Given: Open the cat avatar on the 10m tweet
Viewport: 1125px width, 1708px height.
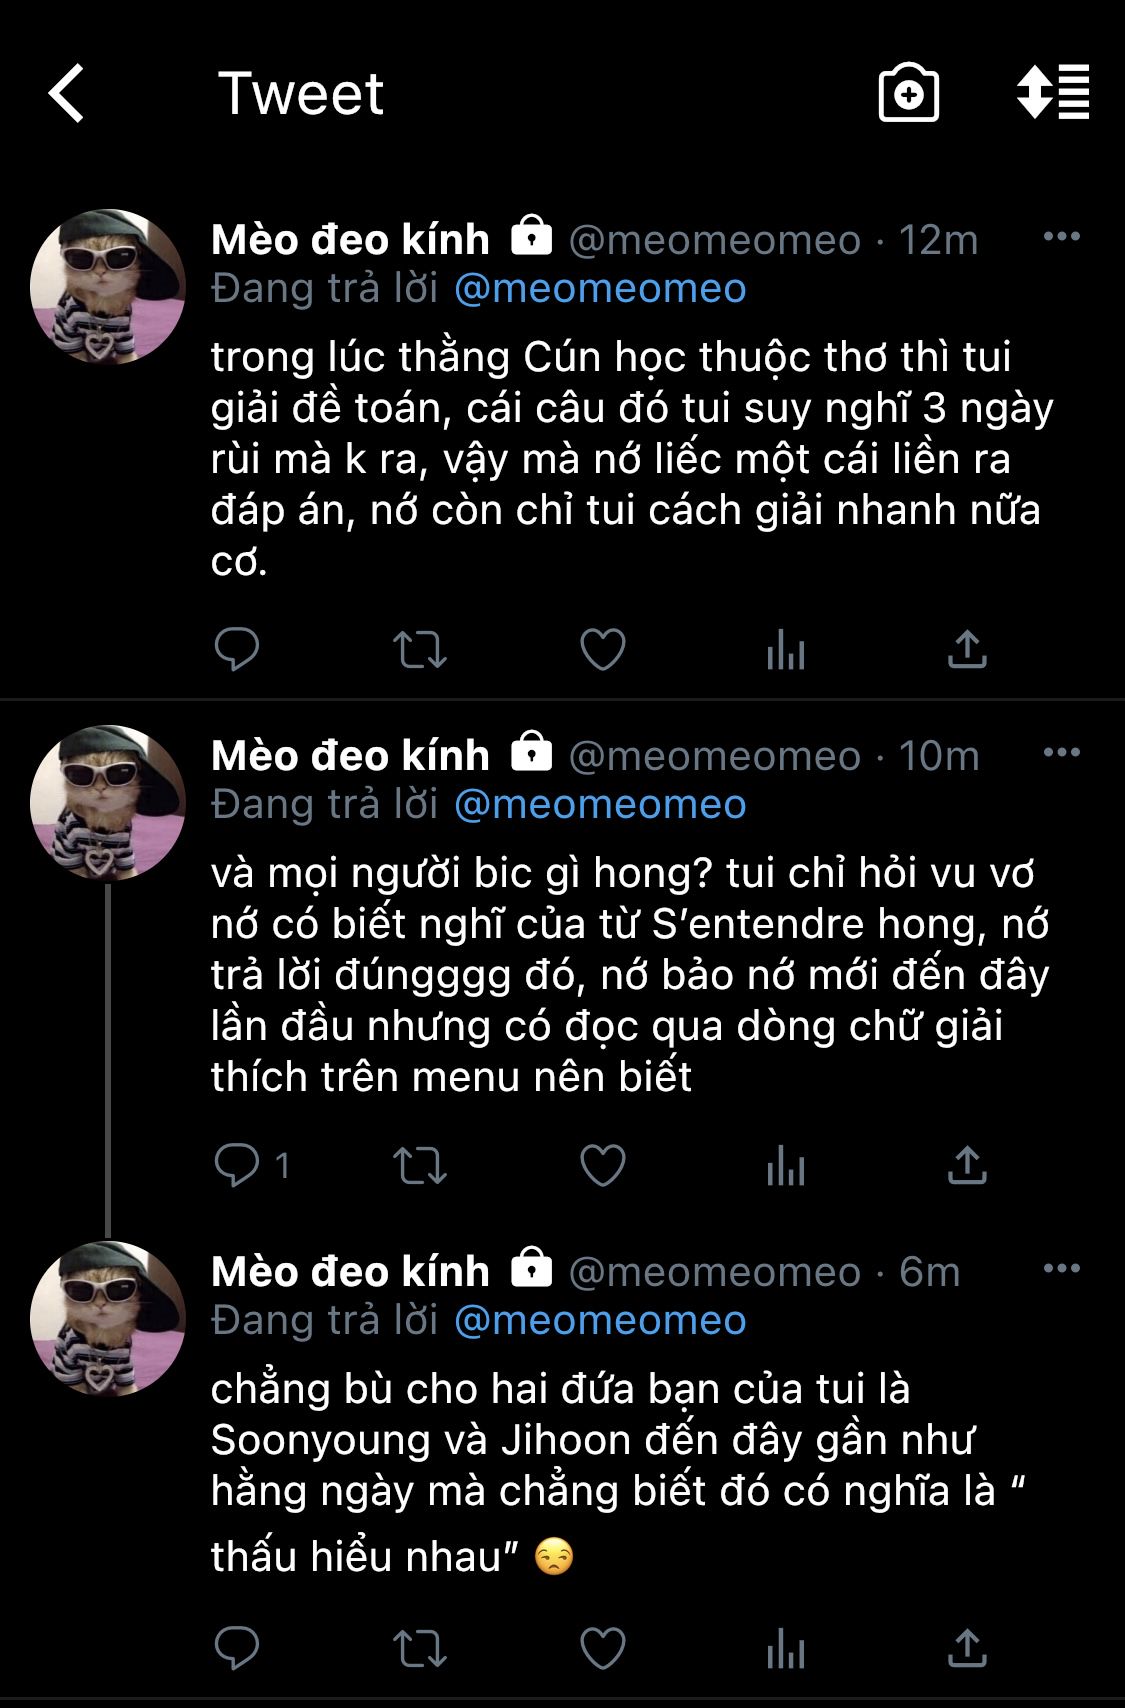Looking at the screenshot, I should pyautogui.click(x=108, y=802).
